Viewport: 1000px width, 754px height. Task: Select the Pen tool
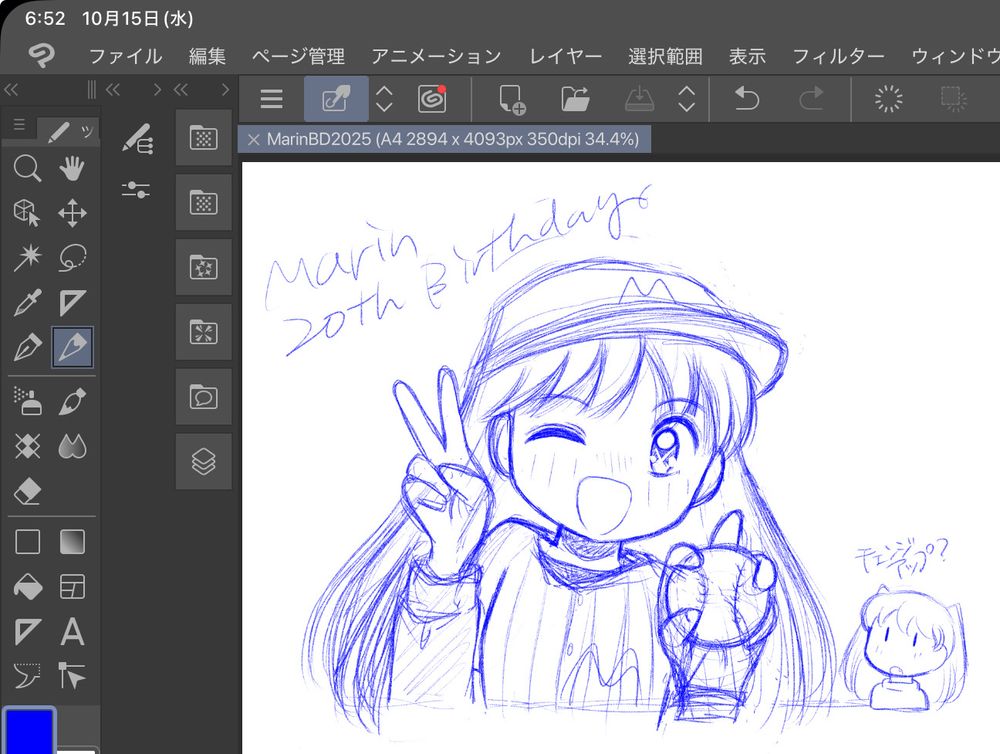[x=27, y=347]
